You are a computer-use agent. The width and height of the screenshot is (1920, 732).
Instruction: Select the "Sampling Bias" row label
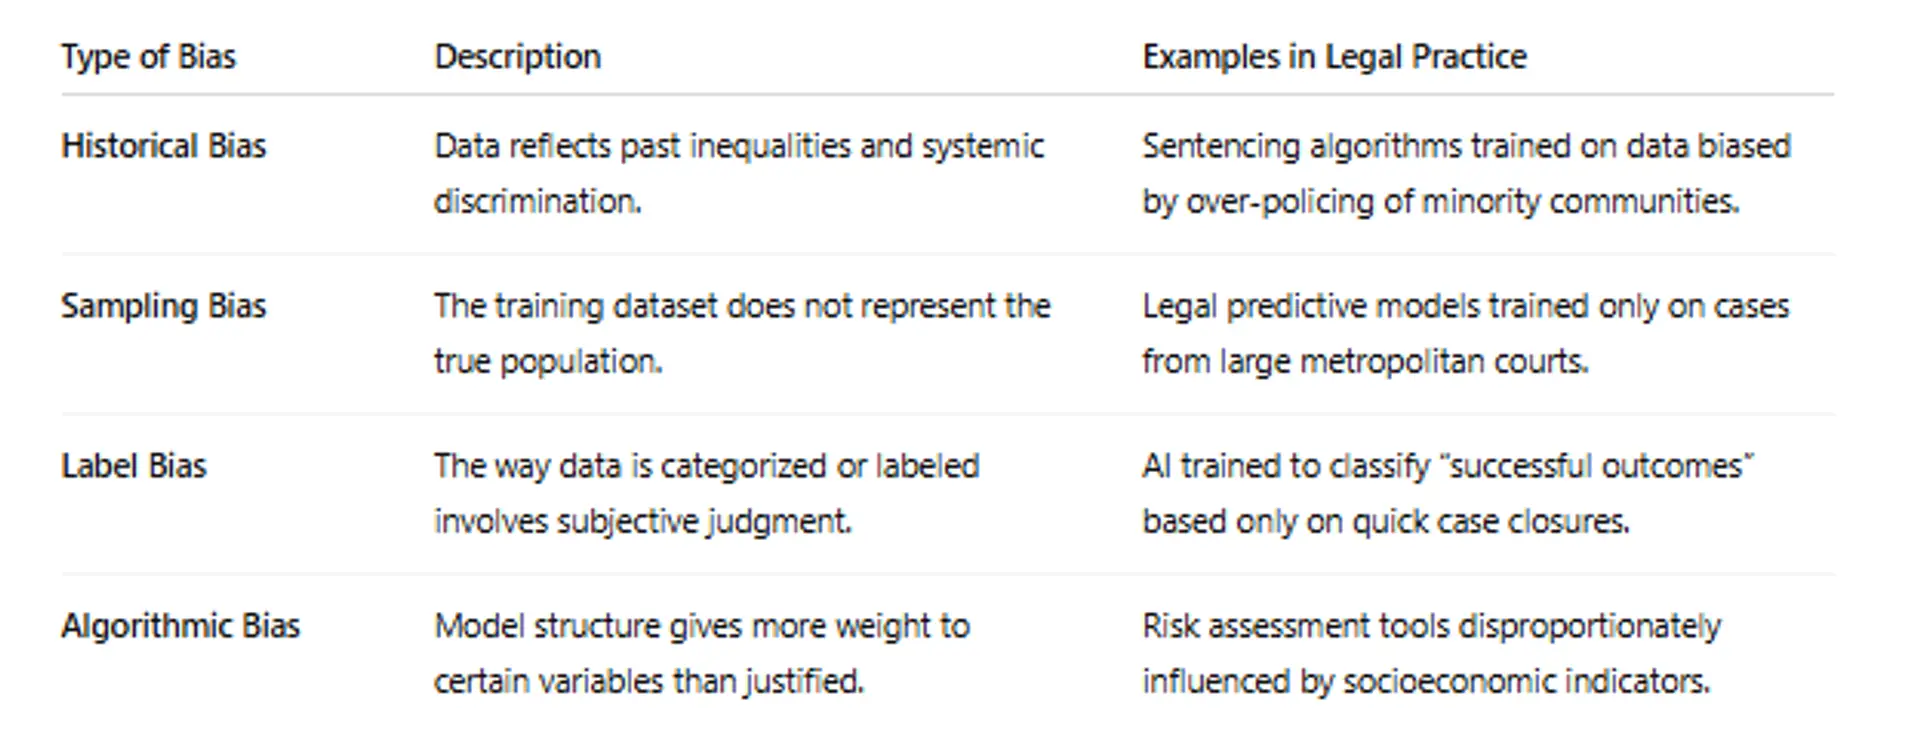(x=163, y=306)
